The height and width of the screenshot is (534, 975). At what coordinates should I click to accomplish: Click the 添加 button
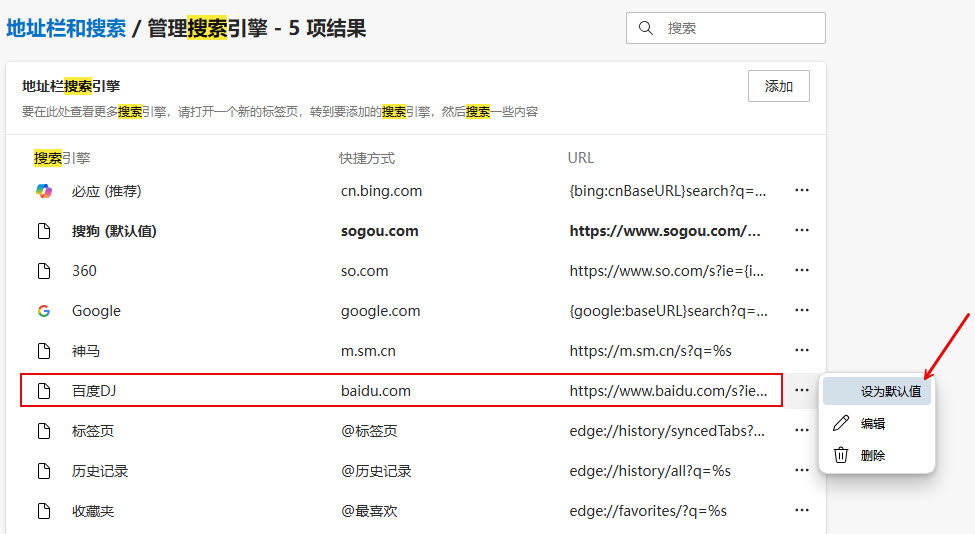pyautogui.click(x=779, y=86)
